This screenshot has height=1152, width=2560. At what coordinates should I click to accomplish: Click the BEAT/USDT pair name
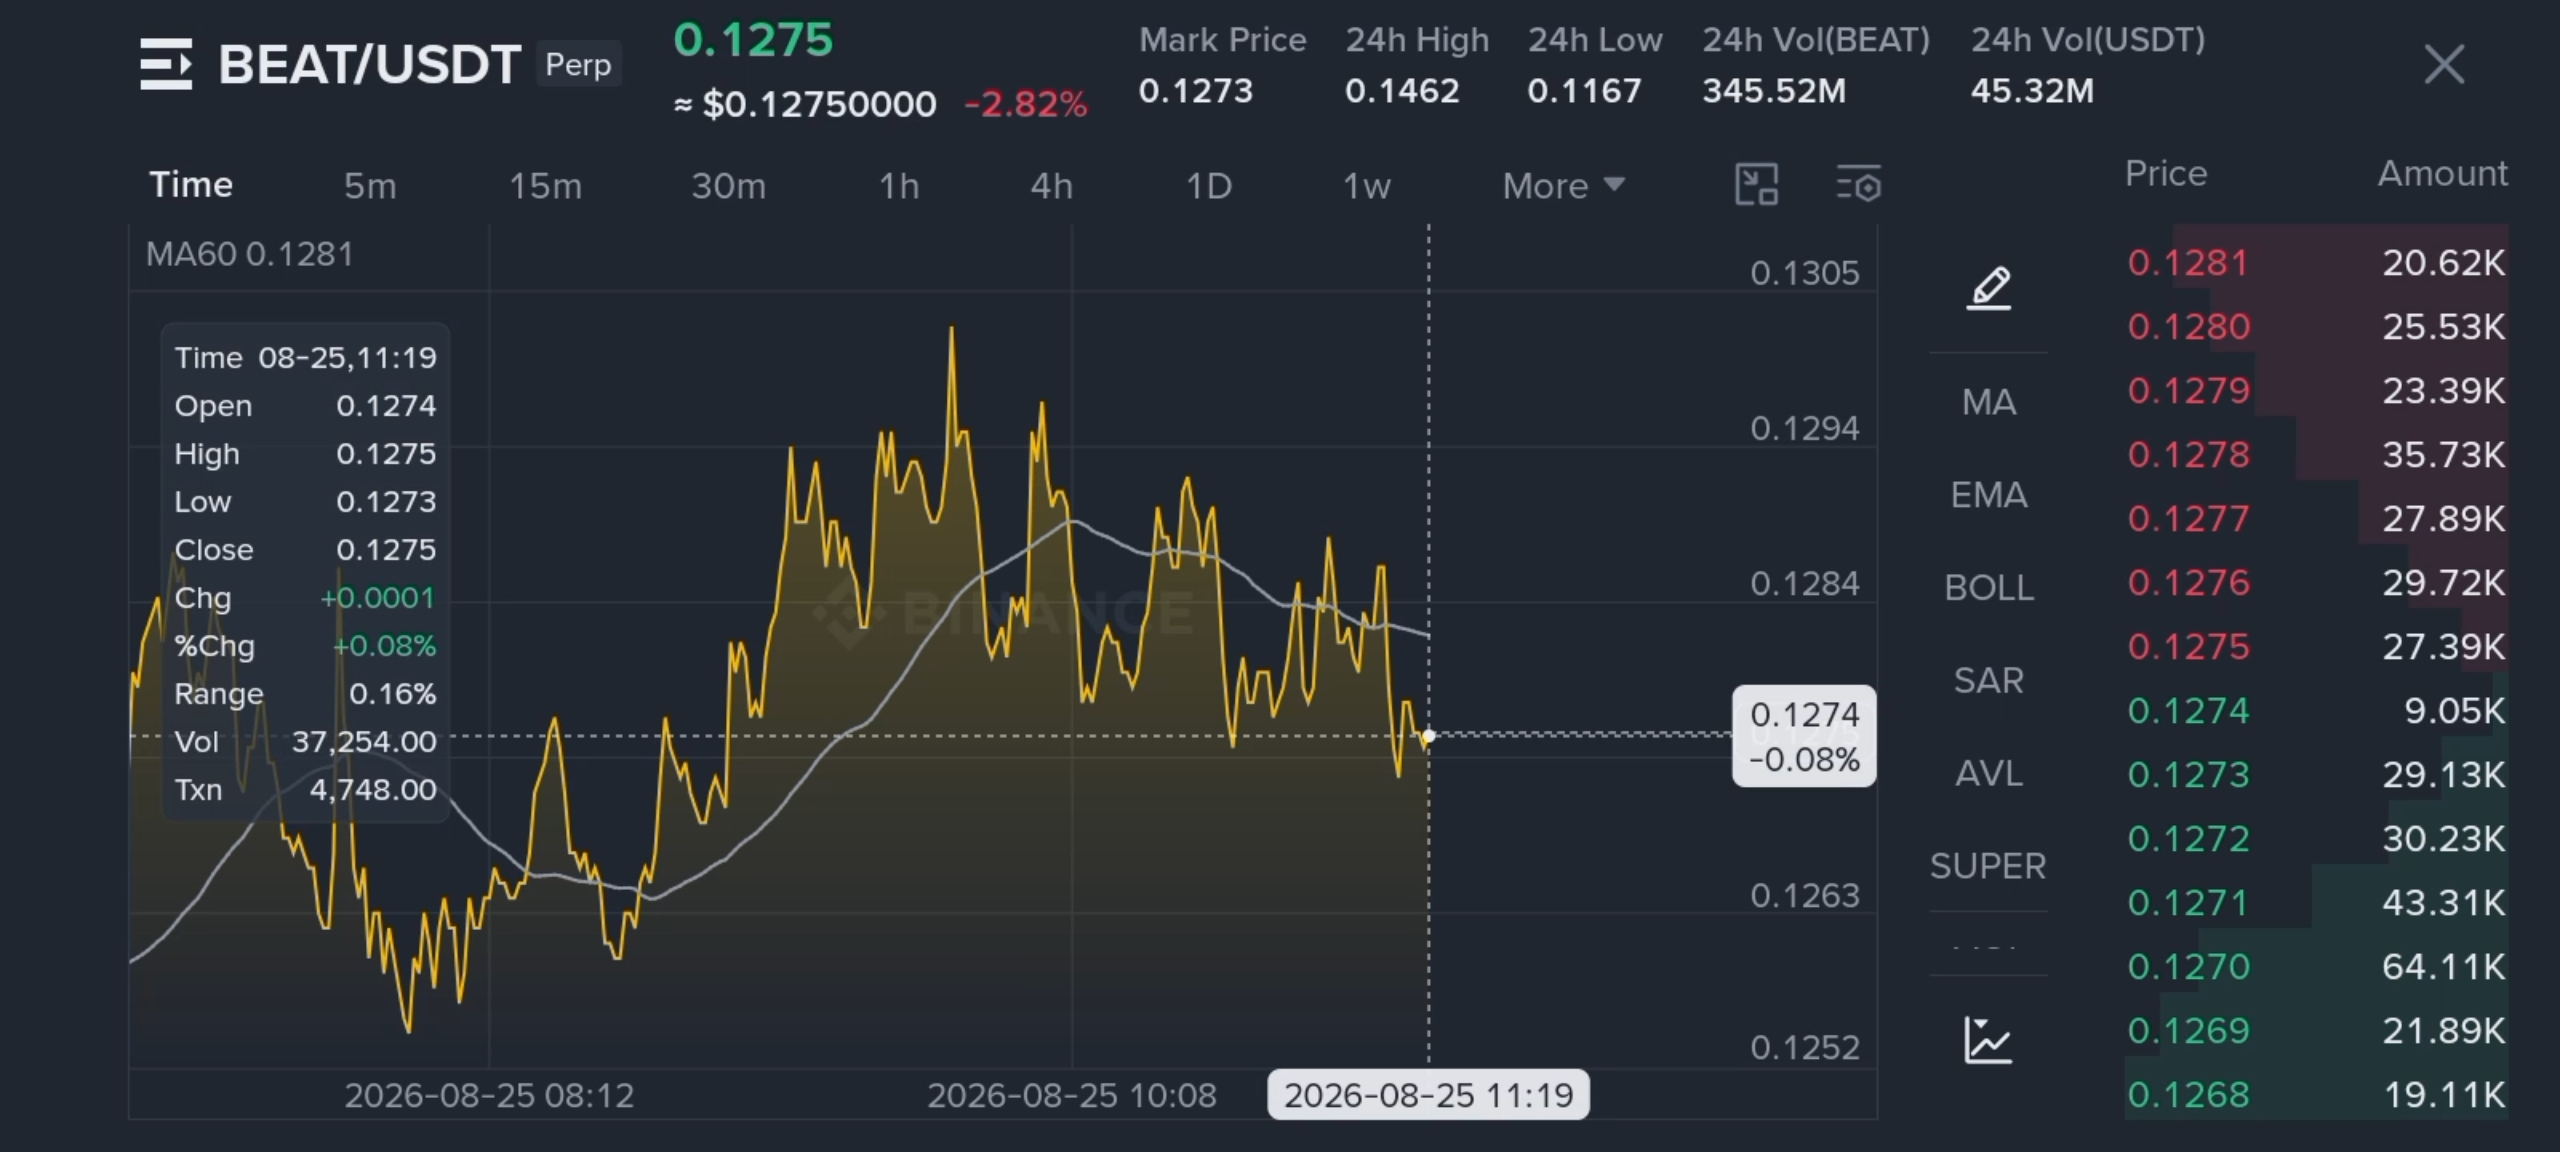(369, 65)
